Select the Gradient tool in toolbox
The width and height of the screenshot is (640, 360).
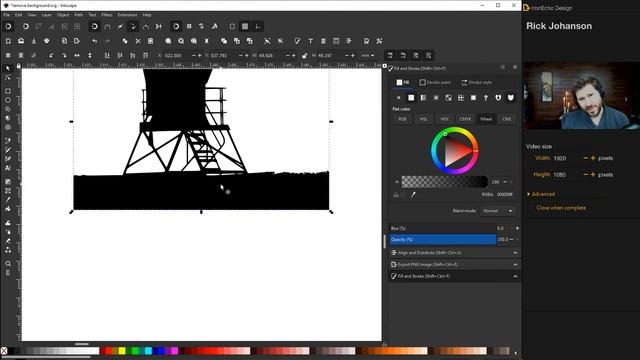click(8, 181)
